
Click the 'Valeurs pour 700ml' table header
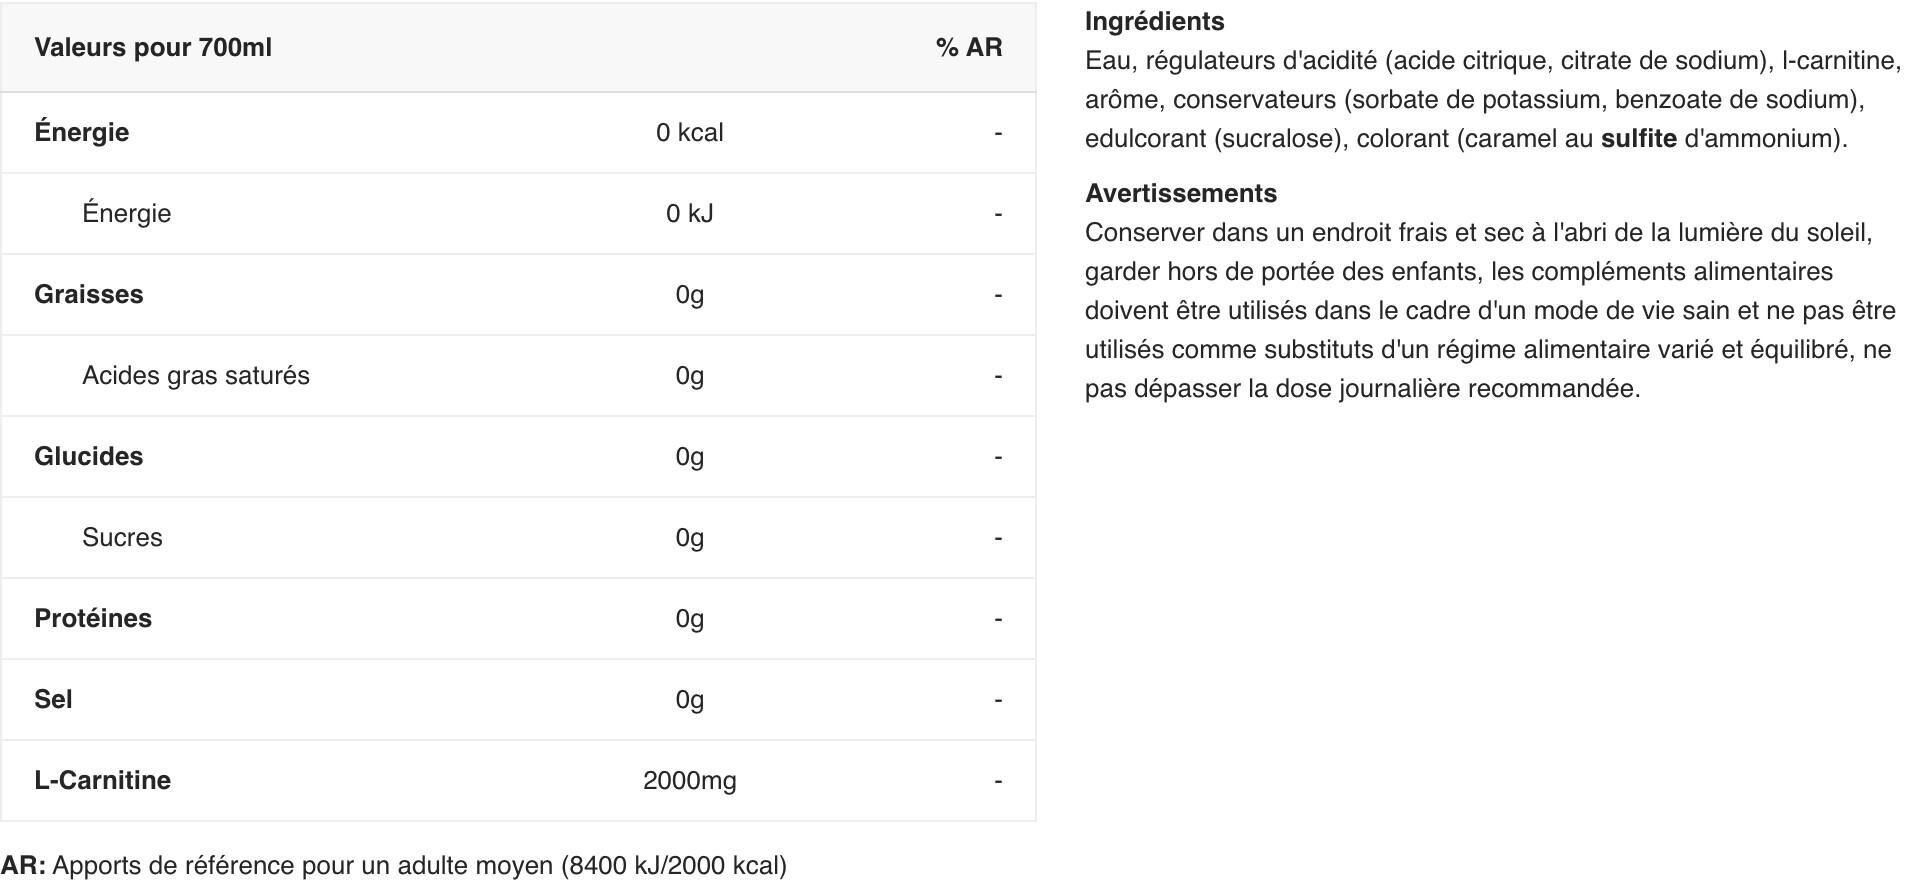point(153,48)
